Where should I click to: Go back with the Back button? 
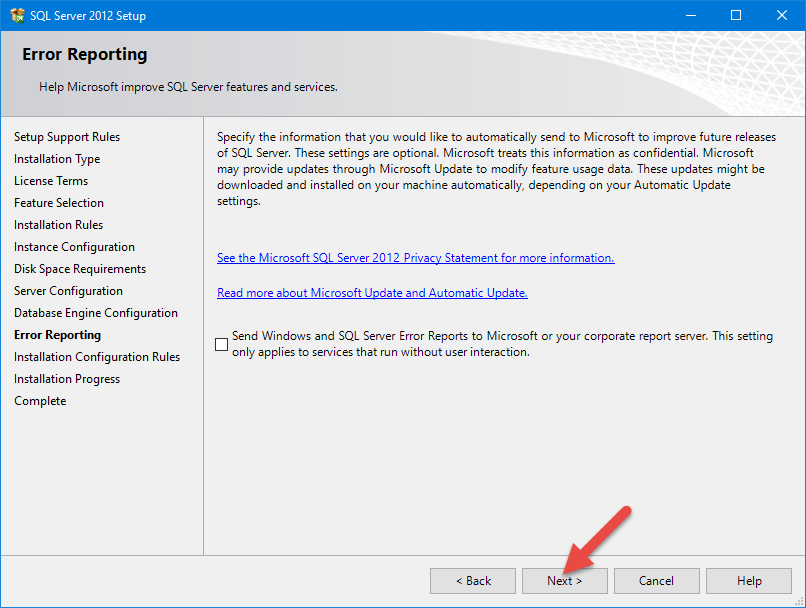(473, 581)
